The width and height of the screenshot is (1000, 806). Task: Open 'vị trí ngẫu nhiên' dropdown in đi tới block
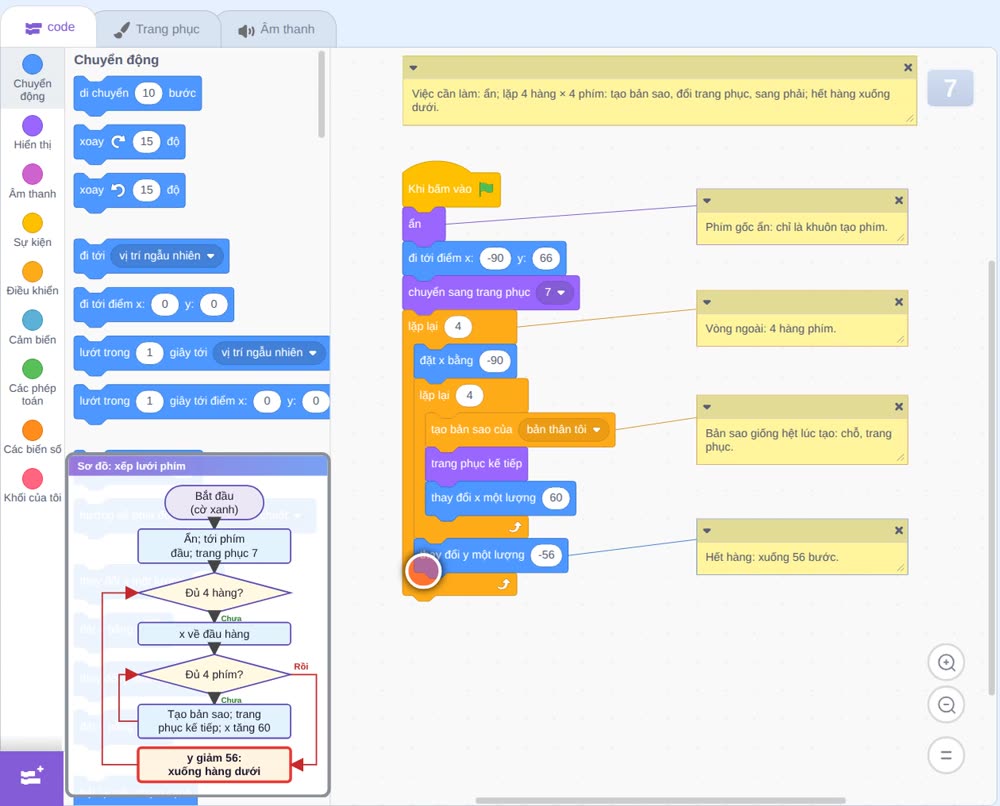click(x=166, y=256)
